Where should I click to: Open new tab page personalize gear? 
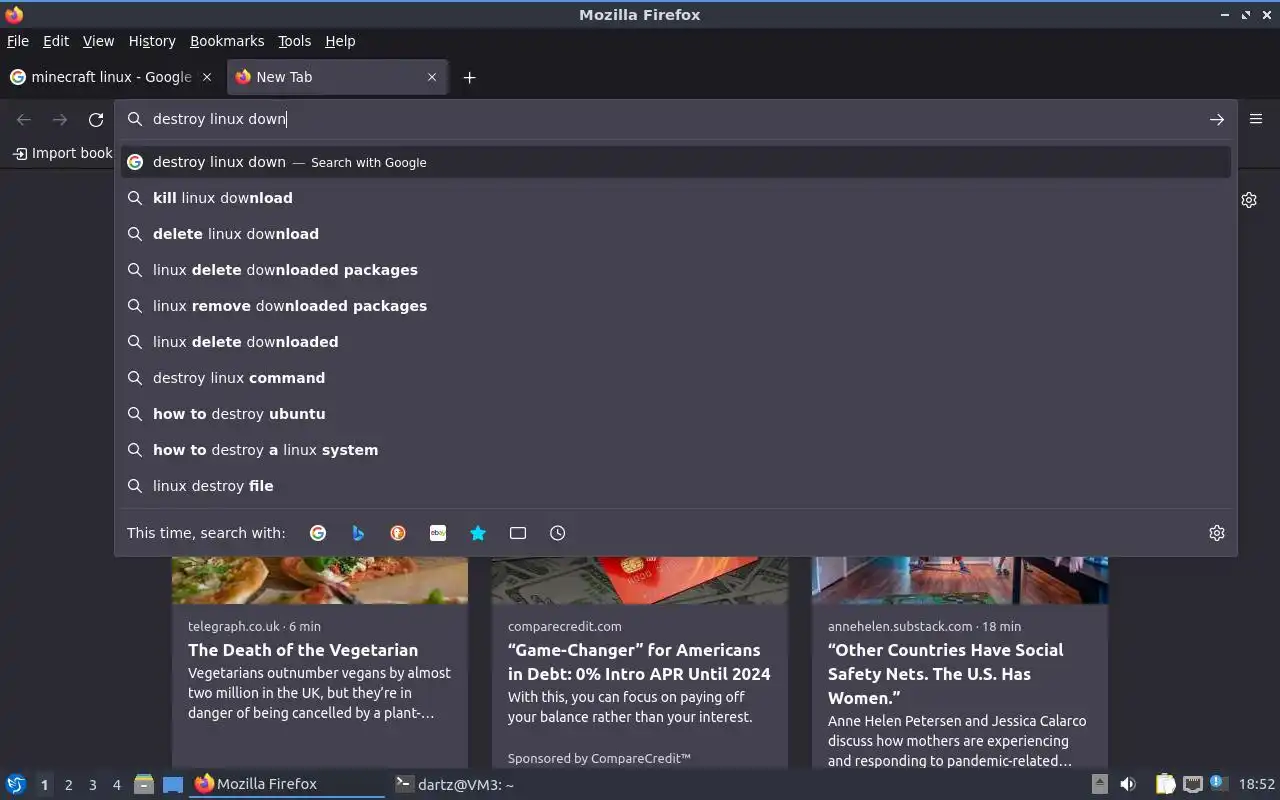click(1249, 200)
